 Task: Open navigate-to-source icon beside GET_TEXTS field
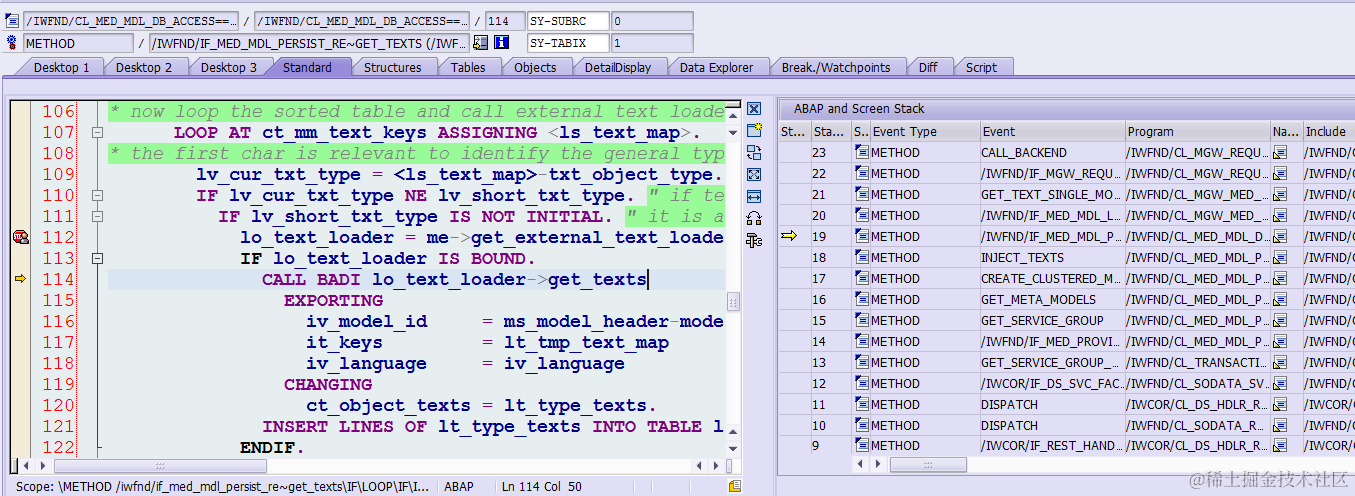481,43
